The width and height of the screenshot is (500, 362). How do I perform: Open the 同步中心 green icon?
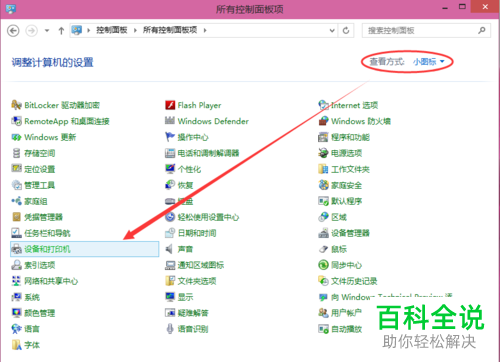click(x=323, y=265)
